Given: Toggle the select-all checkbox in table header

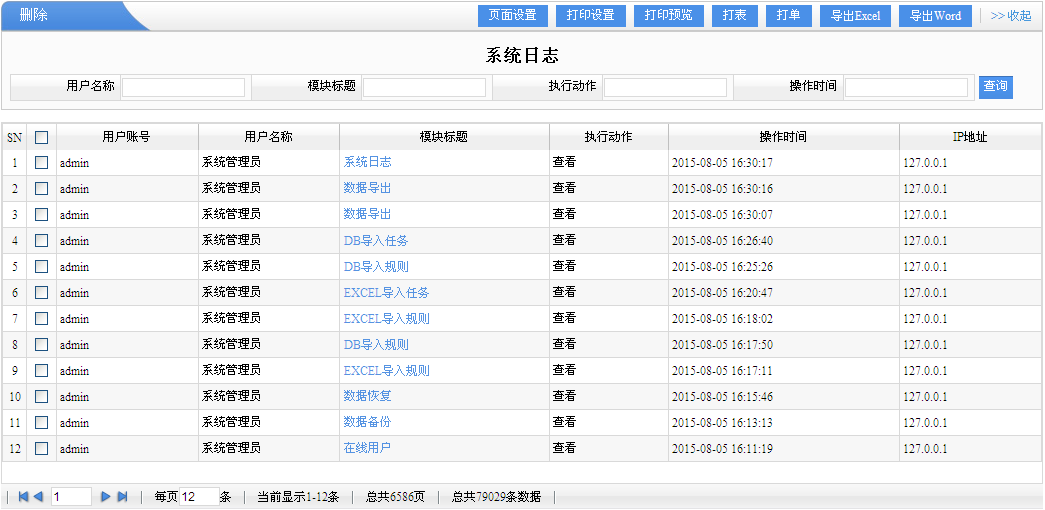Looking at the screenshot, I should [42, 137].
